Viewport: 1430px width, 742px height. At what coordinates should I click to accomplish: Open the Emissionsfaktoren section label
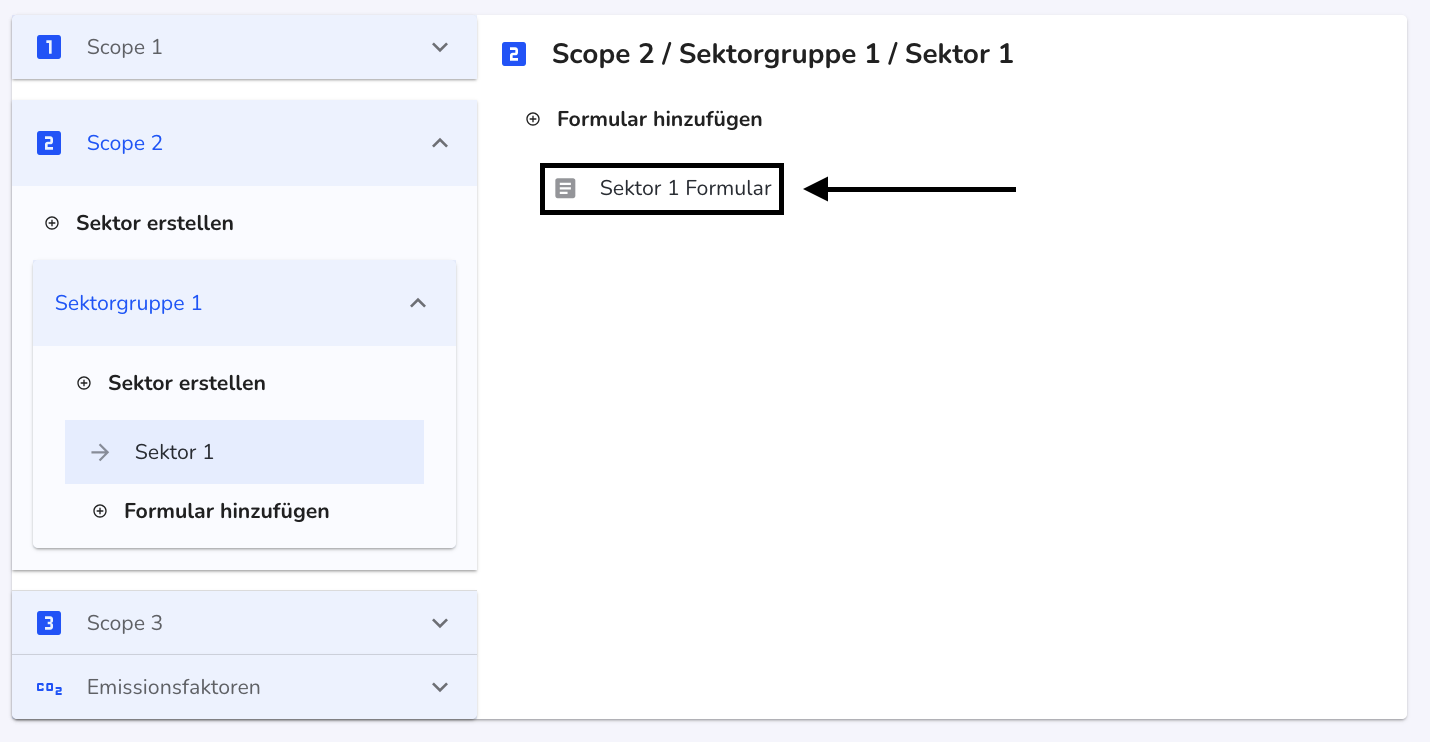(173, 687)
